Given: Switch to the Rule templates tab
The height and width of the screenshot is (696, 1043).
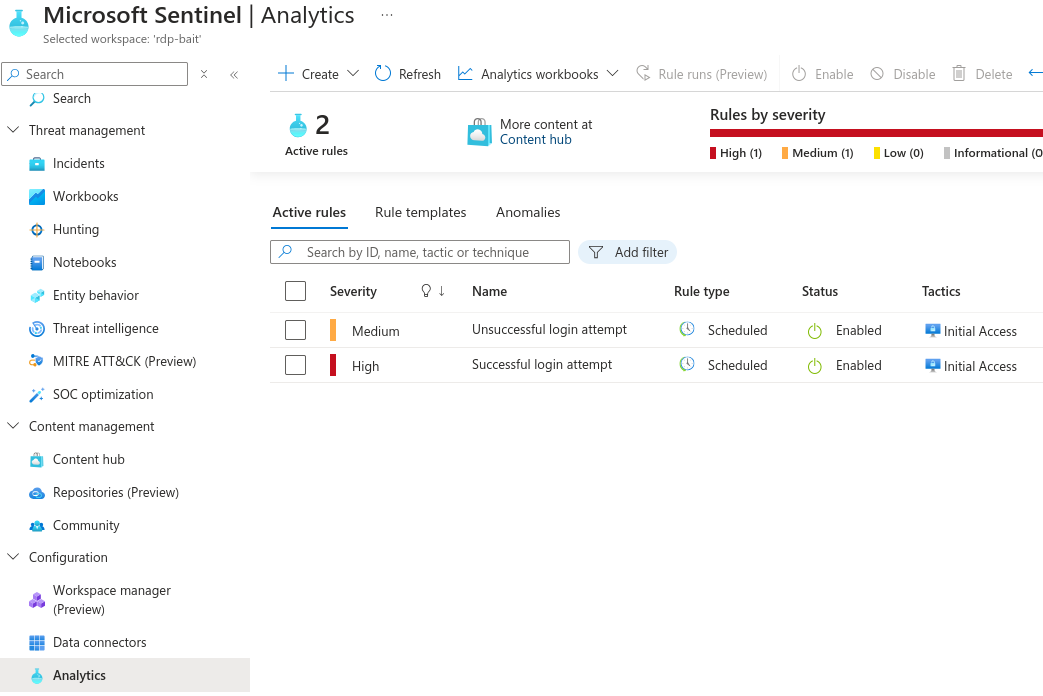Looking at the screenshot, I should tap(420, 212).
